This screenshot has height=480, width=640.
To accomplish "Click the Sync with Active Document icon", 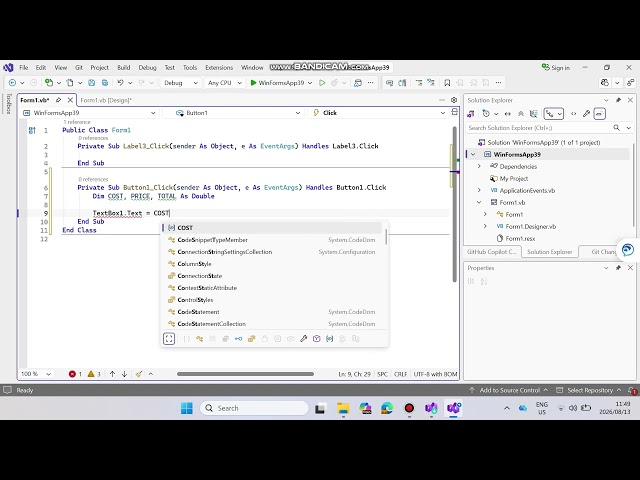I will tap(508, 114).
